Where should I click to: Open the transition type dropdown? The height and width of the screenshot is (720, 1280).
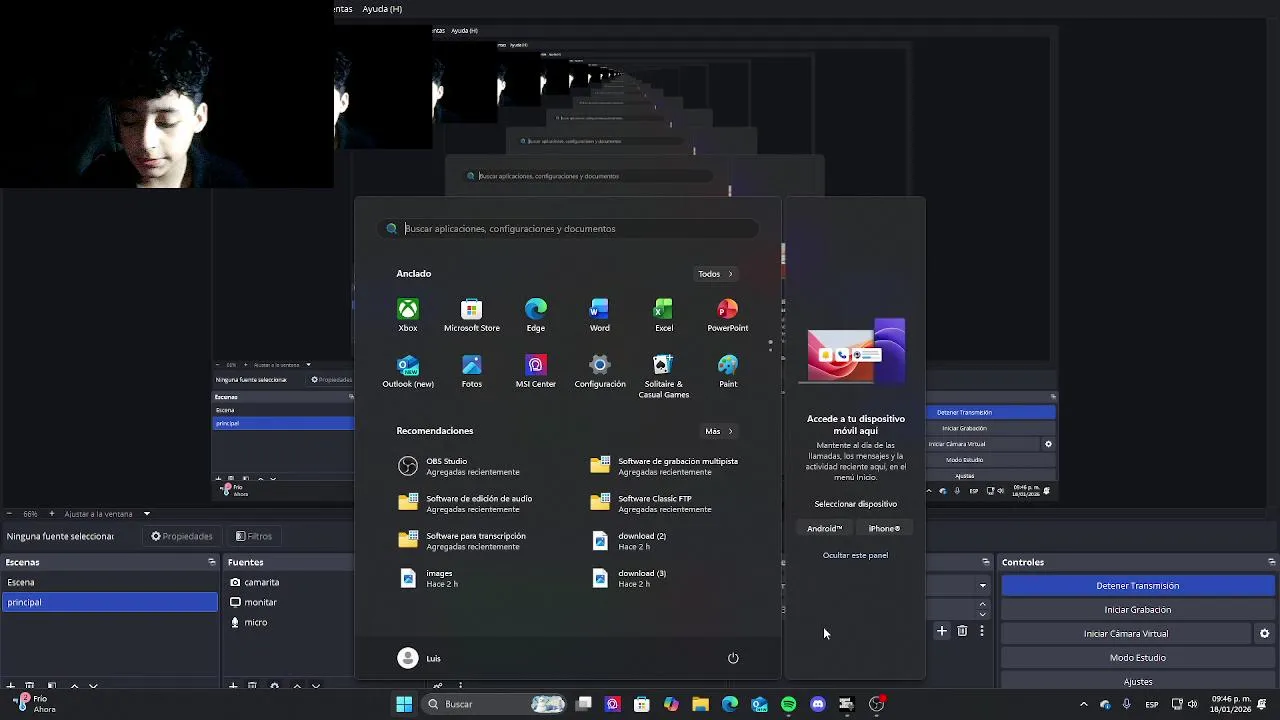[982, 586]
